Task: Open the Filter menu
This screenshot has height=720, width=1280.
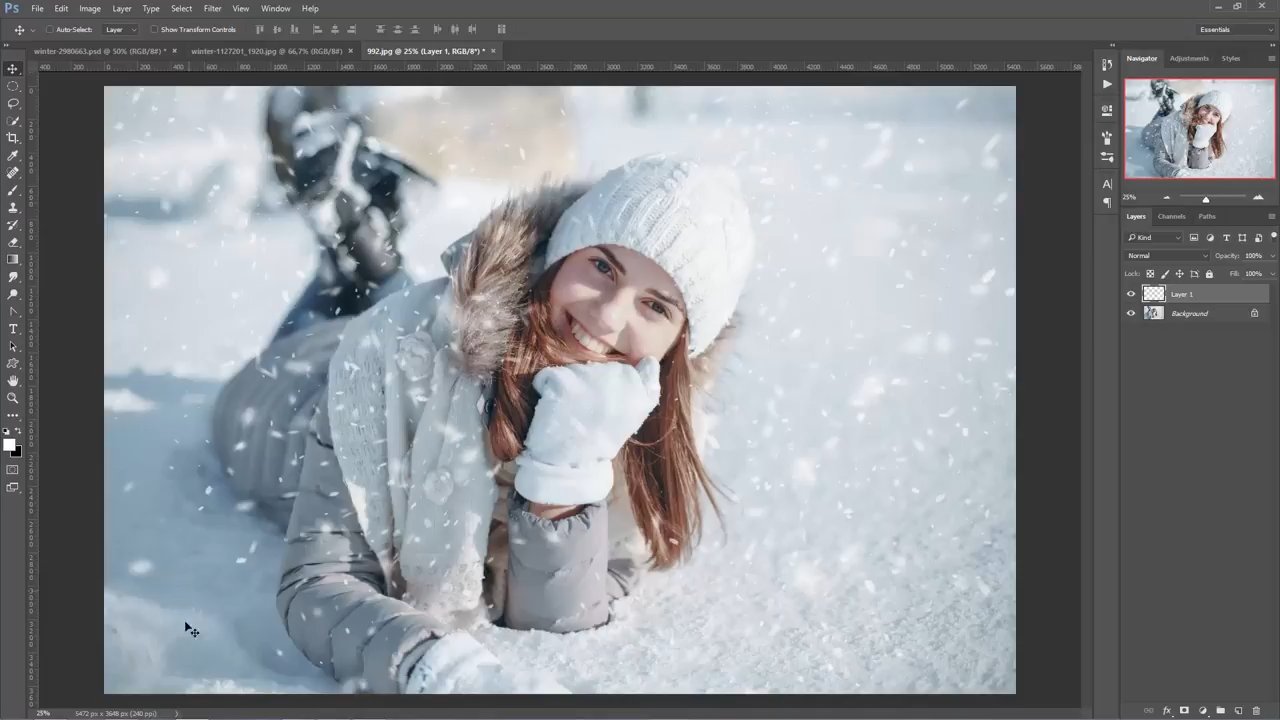Action: click(212, 9)
